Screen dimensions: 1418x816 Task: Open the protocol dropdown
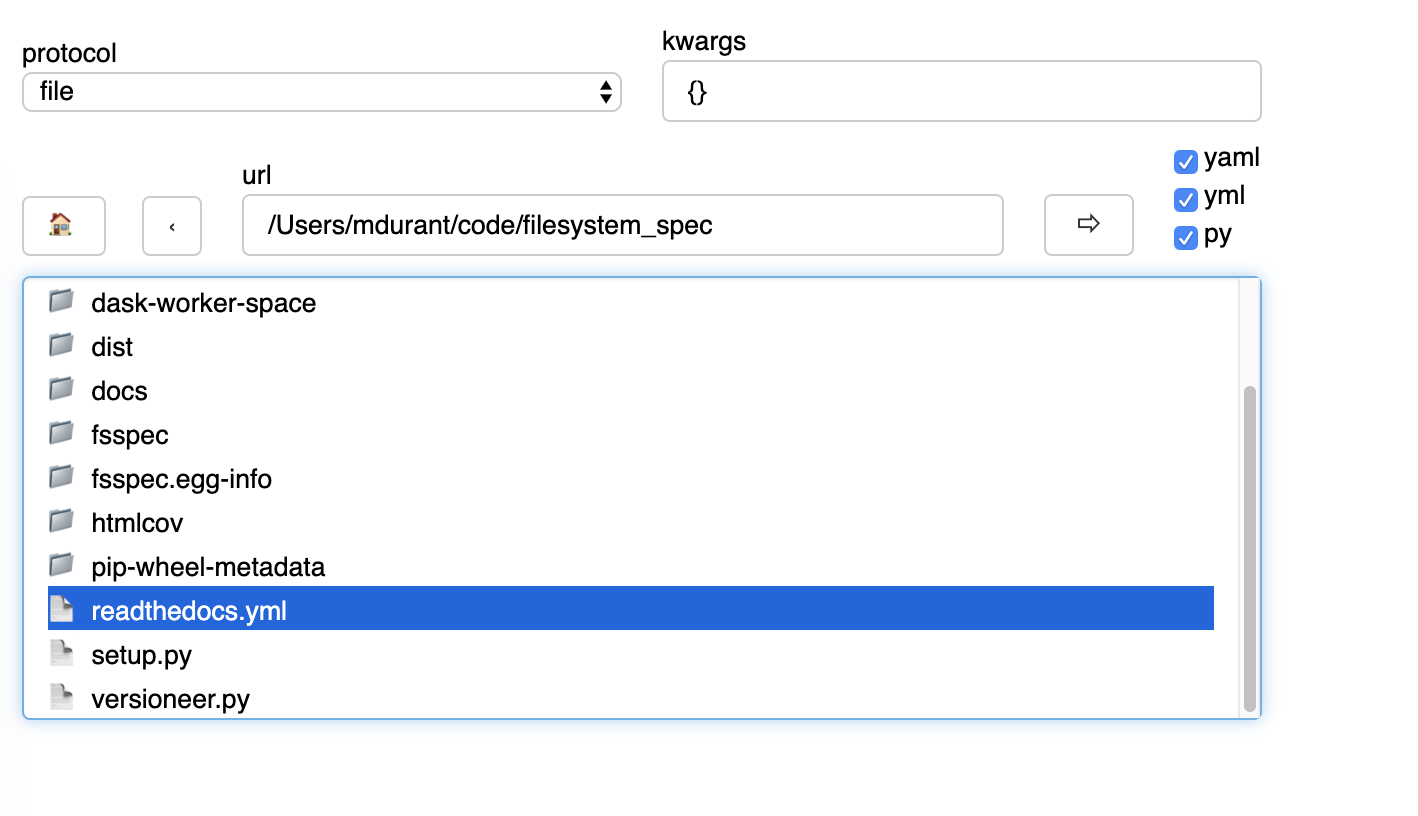320,91
